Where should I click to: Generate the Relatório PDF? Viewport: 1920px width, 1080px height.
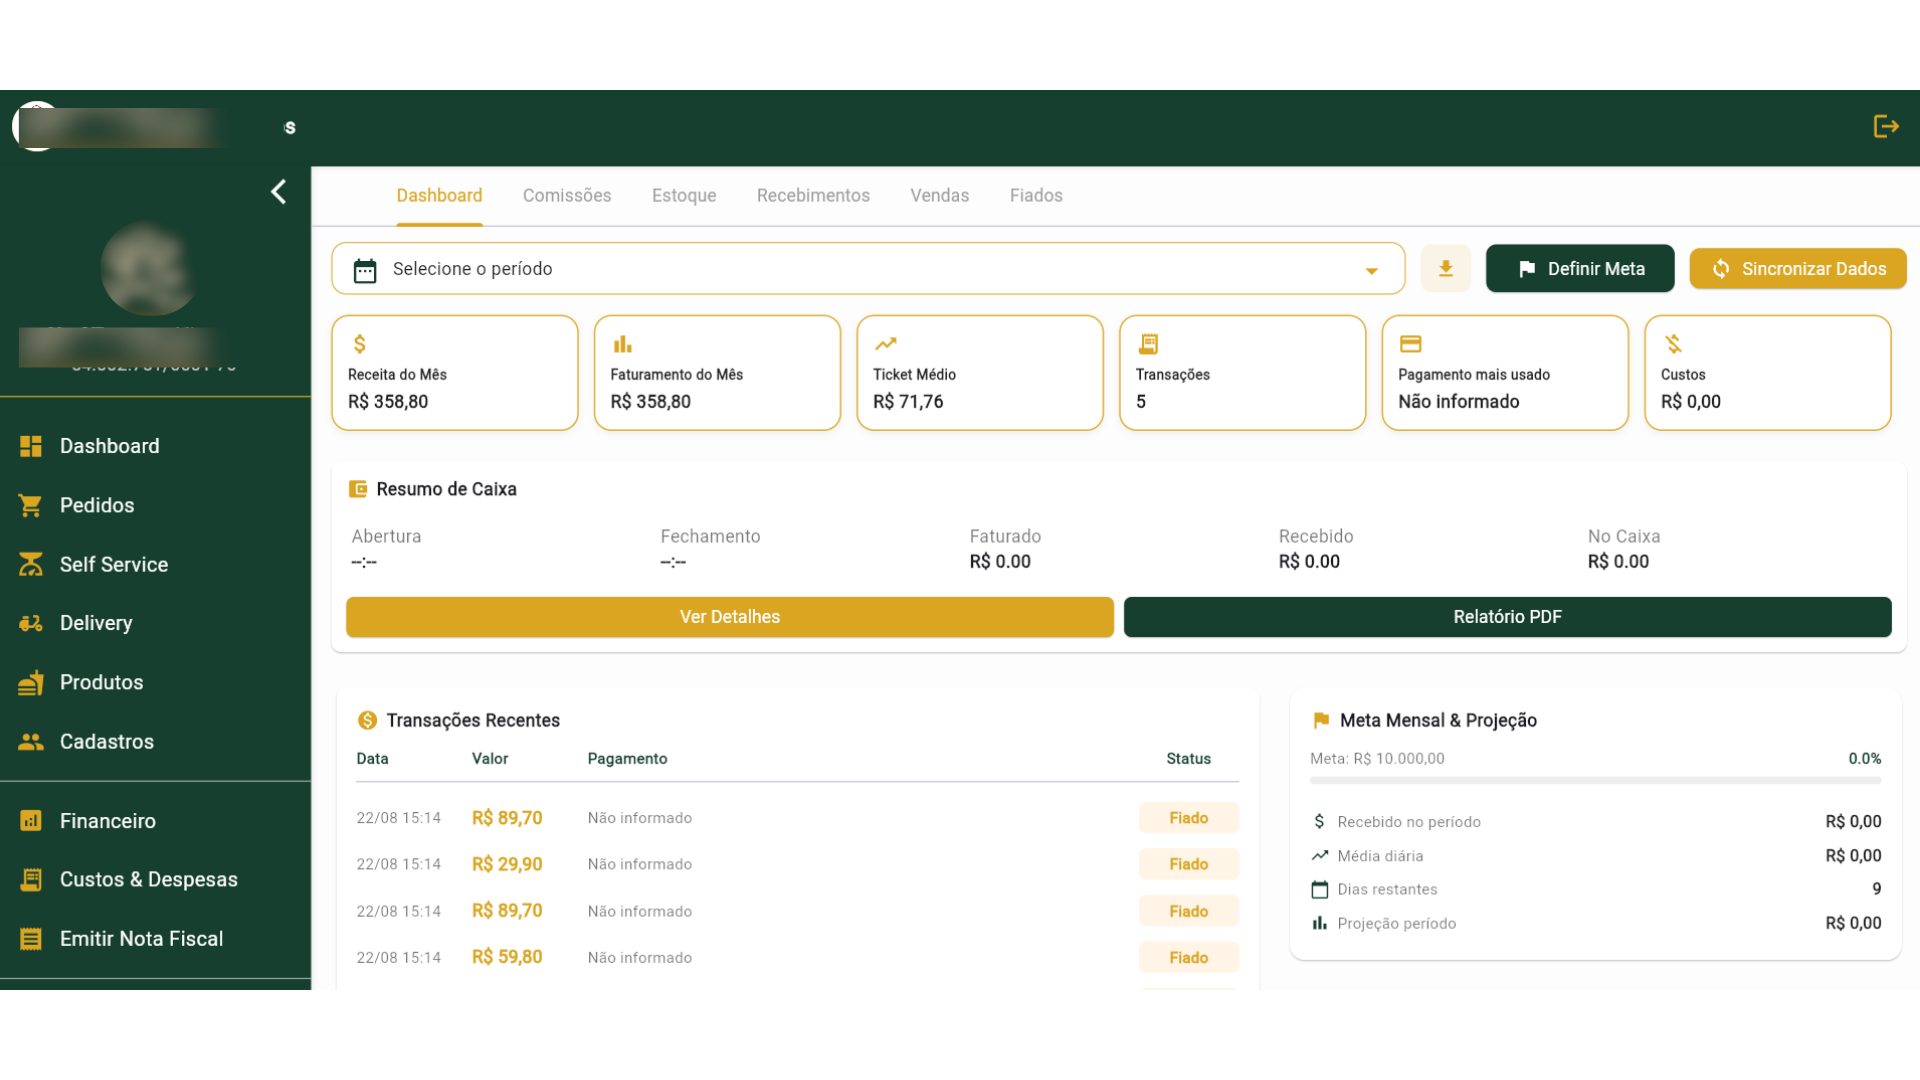point(1508,617)
